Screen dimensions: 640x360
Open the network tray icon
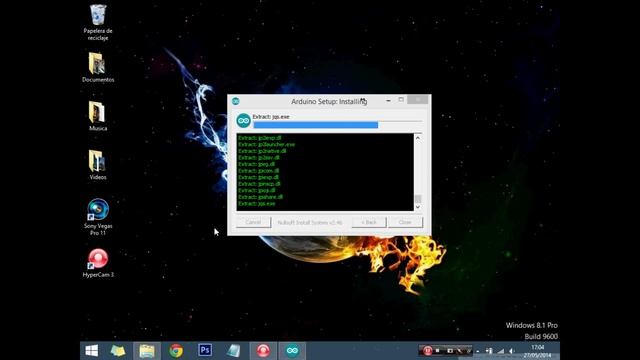500,351
